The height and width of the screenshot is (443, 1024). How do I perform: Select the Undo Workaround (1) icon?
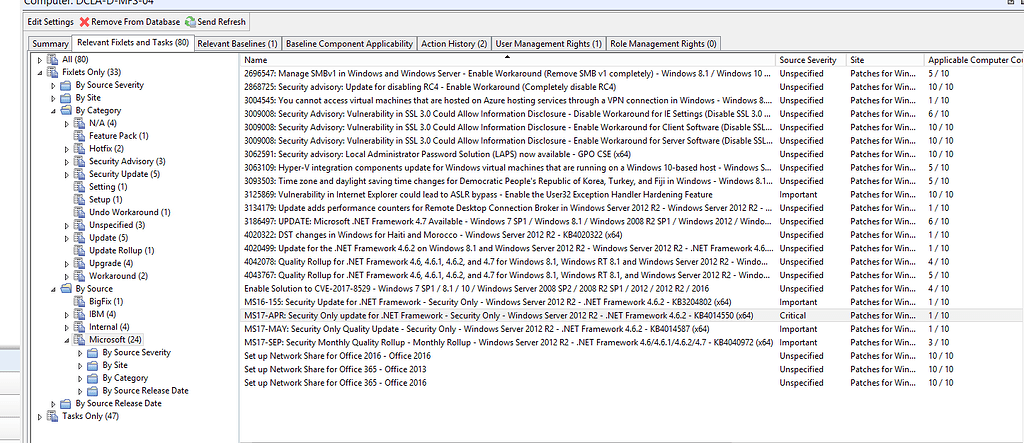[x=79, y=212]
